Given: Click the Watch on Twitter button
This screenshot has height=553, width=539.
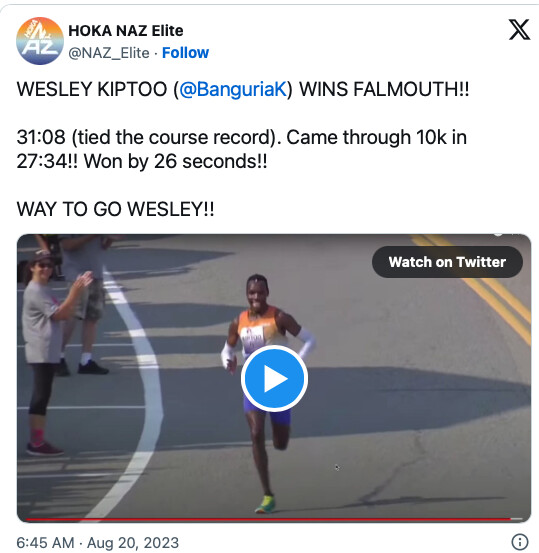Looking at the screenshot, I should pos(447,262).
